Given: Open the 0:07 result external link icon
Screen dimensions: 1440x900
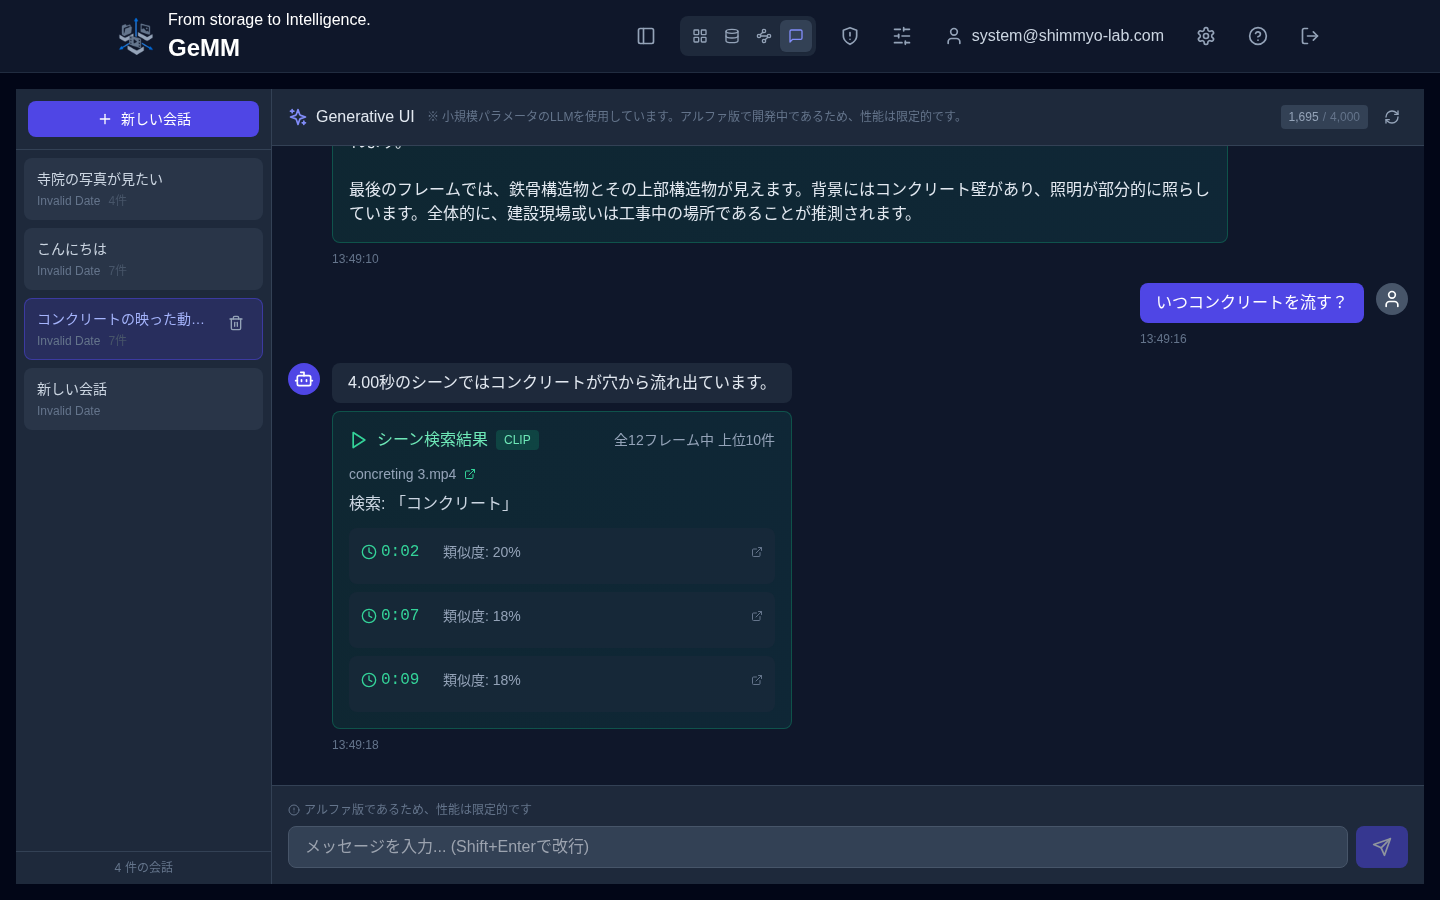Looking at the screenshot, I should click(x=757, y=616).
